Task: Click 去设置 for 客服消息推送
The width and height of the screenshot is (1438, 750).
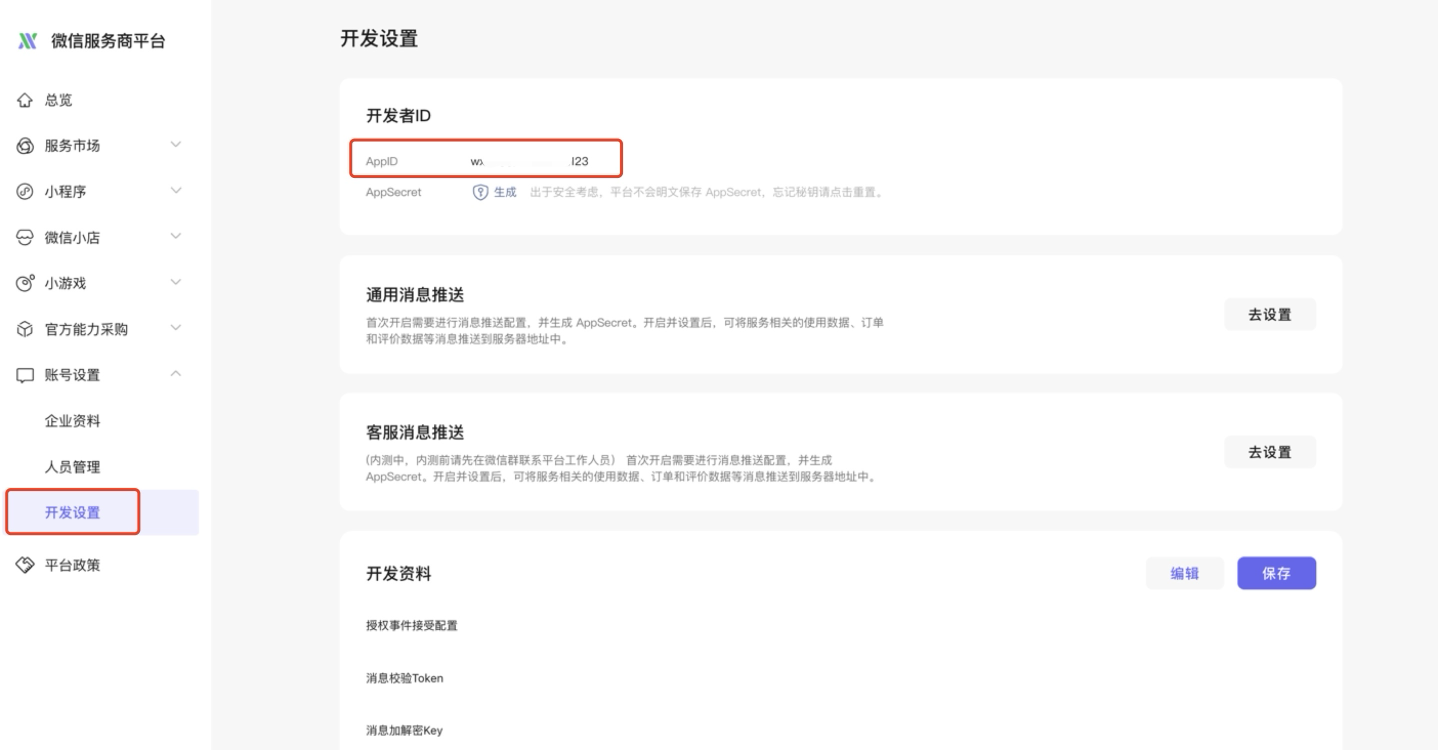Action: 1270,452
